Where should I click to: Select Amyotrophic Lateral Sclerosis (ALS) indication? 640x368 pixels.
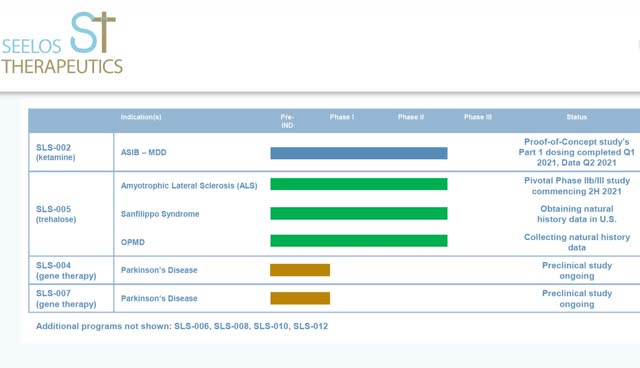pos(189,186)
